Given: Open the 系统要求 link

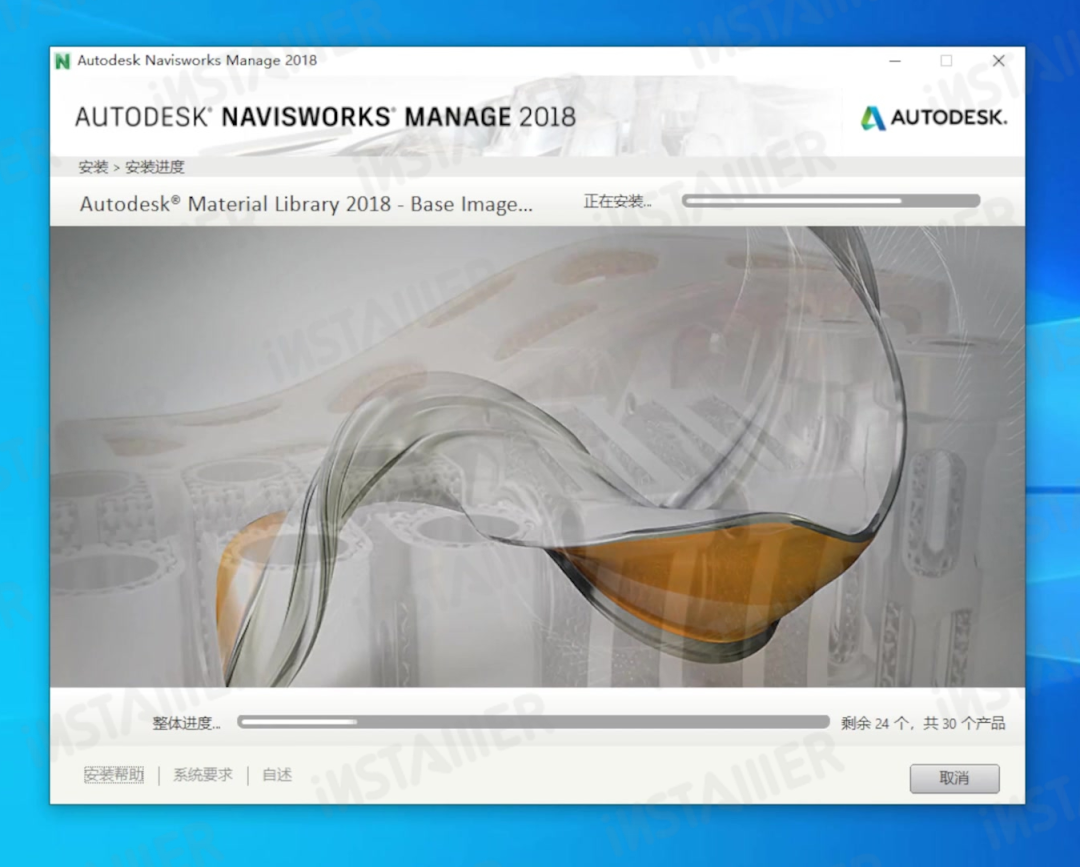Looking at the screenshot, I should click(x=202, y=775).
